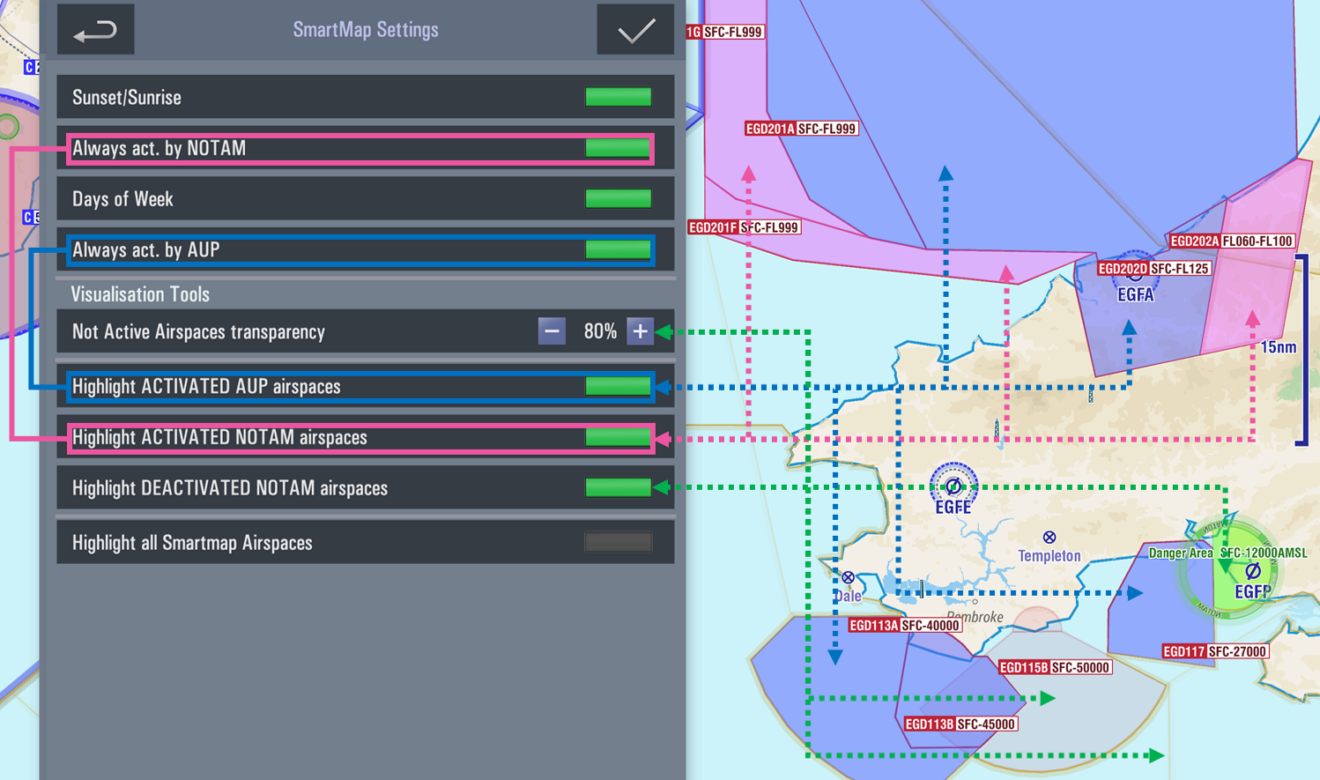Click the EGD201F SFC-FL999 airspace label
The width and height of the screenshot is (1320, 780).
tap(744, 227)
